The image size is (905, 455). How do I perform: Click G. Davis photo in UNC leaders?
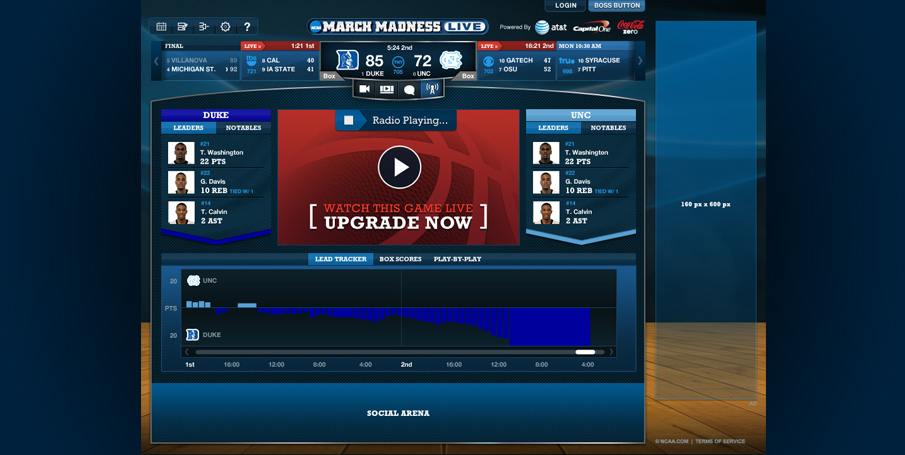(x=546, y=182)
